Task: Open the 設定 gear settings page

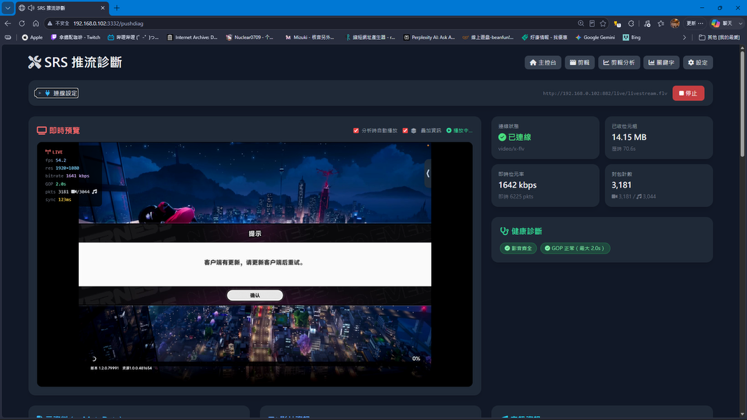Action: pyautogui.click(x=697, y=62)
